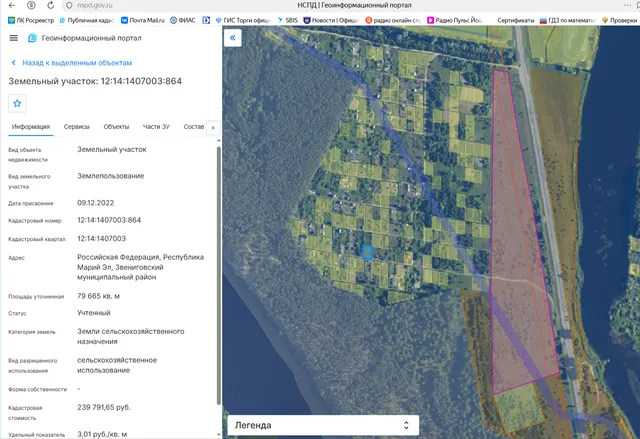Collapse the side panel with double chevron
Viewport: 640px width, 439px height.
[x=233, y=38]
